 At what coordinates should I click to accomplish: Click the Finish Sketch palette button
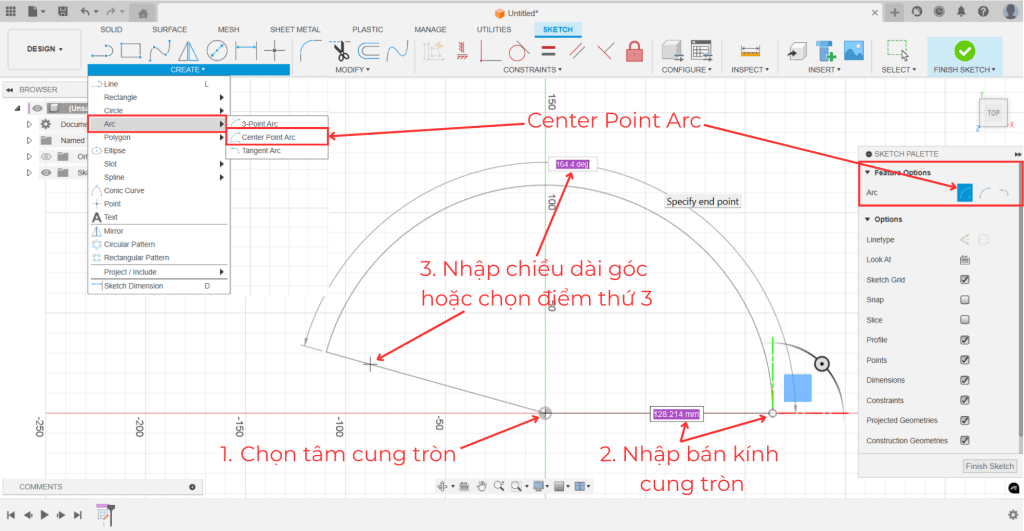coord(989,466)
